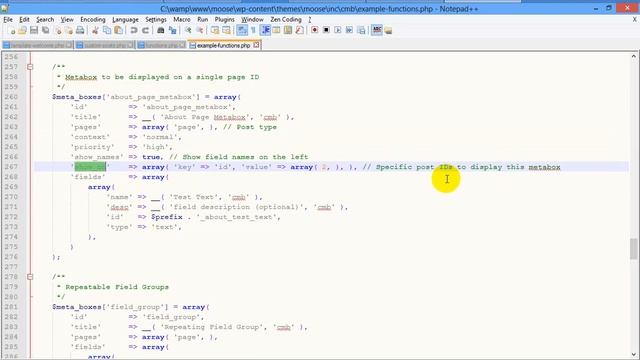The image size is (640, 360).
Task: Click the Close All toolbar icon
Action: 69,31
